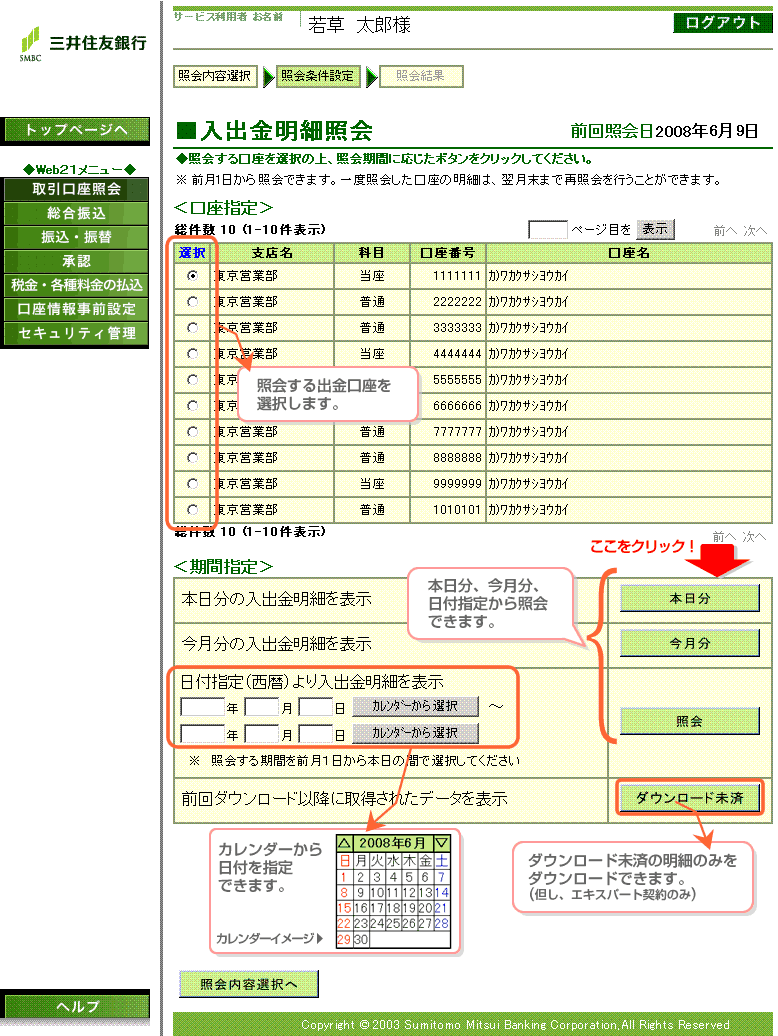The image size is (778, 1036).
Task: Open the ヘルプ button
Action: pos(75,1006)
